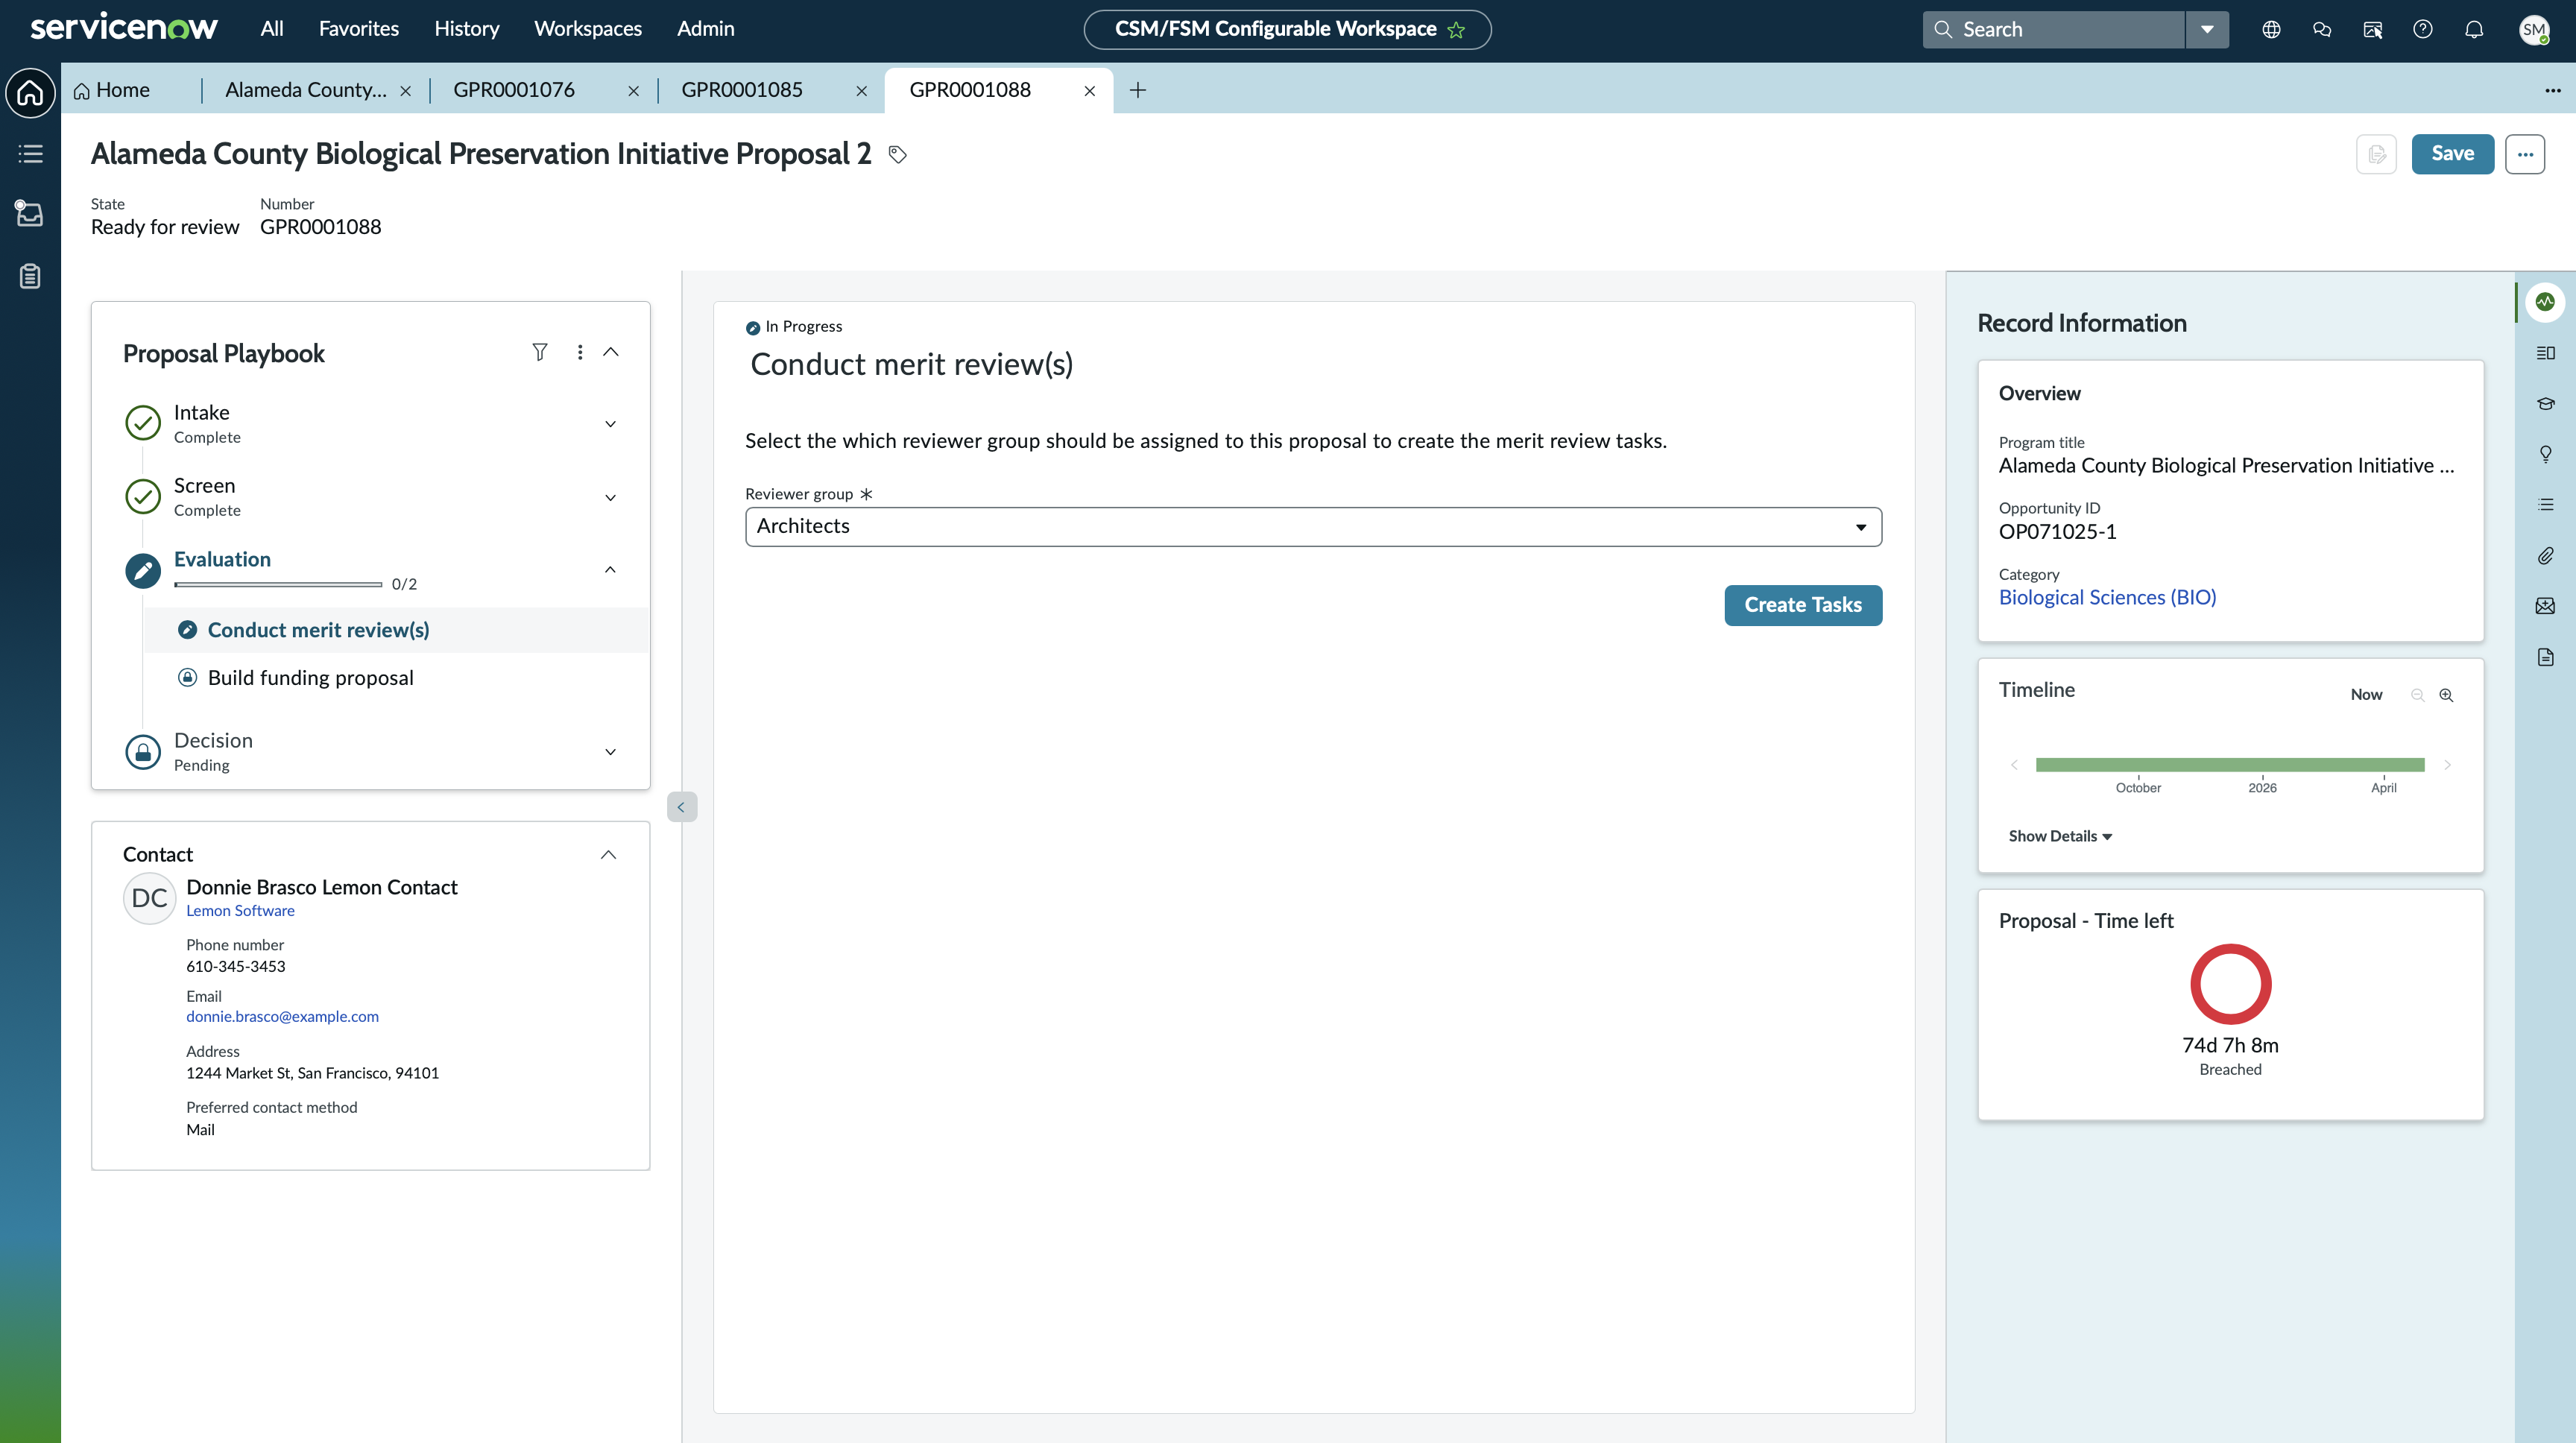This screenshot has width=2576, height=1443.
Task: Open the lightbulb icon in right rail
Action: [x=2545, y=454]
